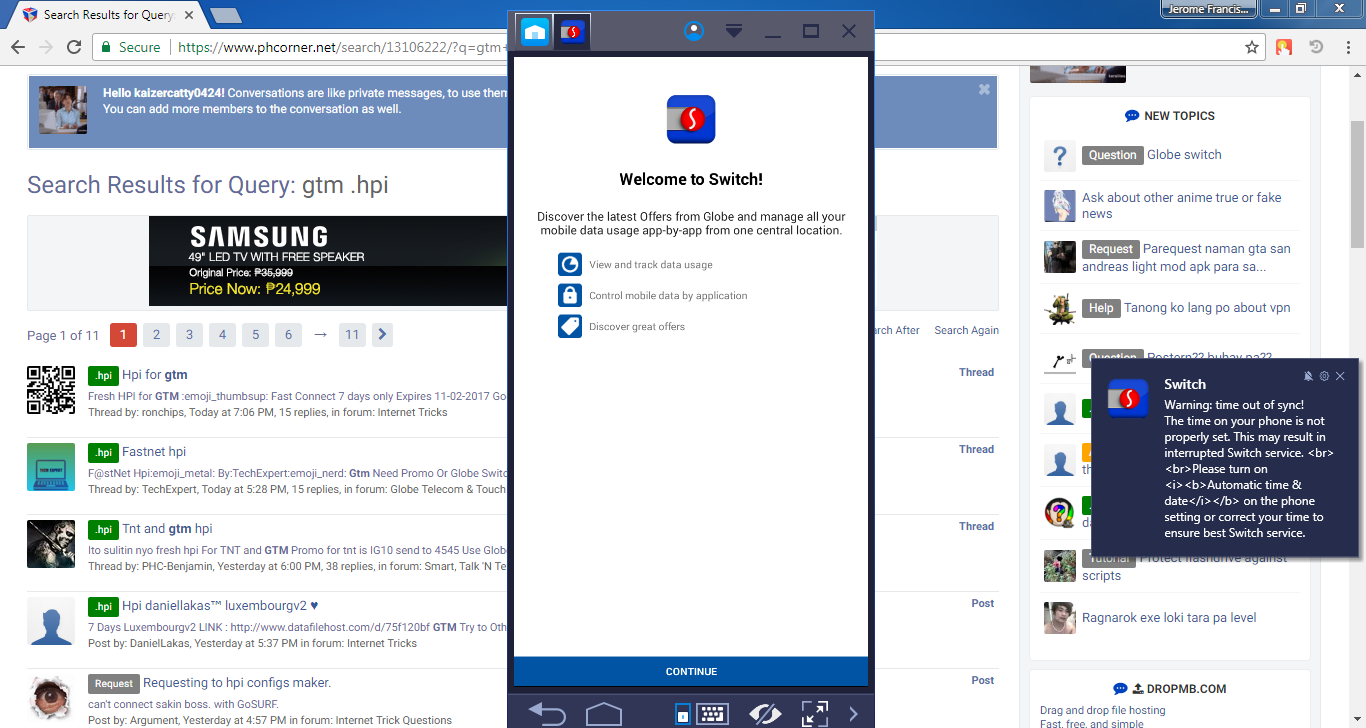Open 'Ask about other anime true or fake news'

(x=1182, y=205)
